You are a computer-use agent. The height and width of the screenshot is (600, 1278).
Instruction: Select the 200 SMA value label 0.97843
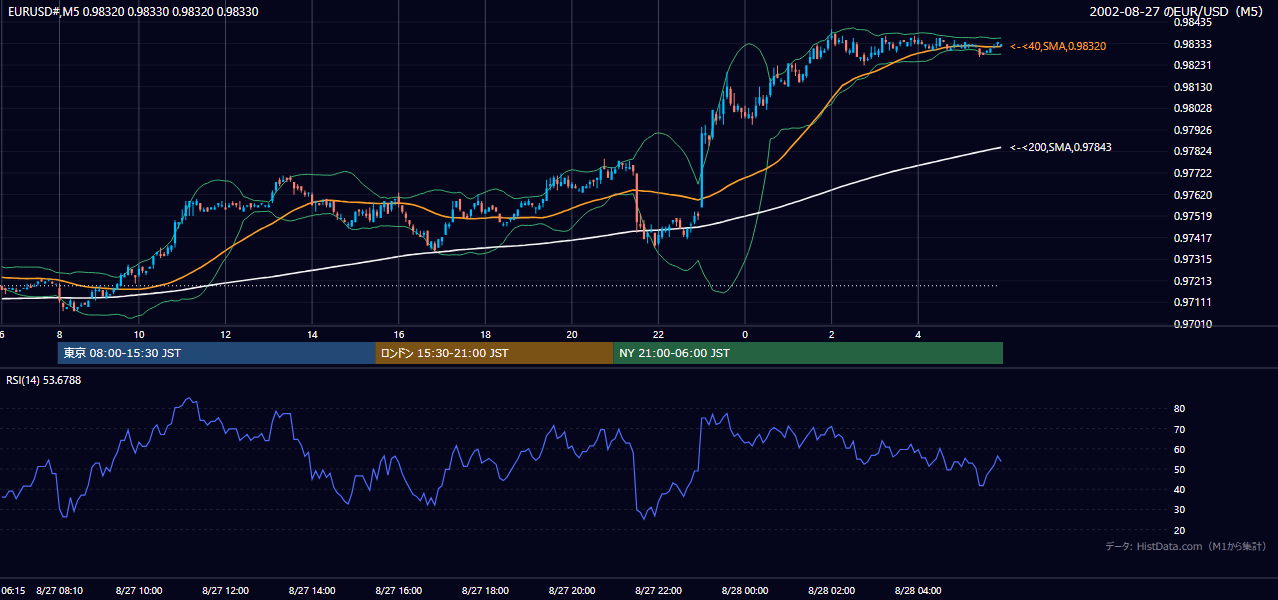pyautogui.click(x=1061, y=147)
